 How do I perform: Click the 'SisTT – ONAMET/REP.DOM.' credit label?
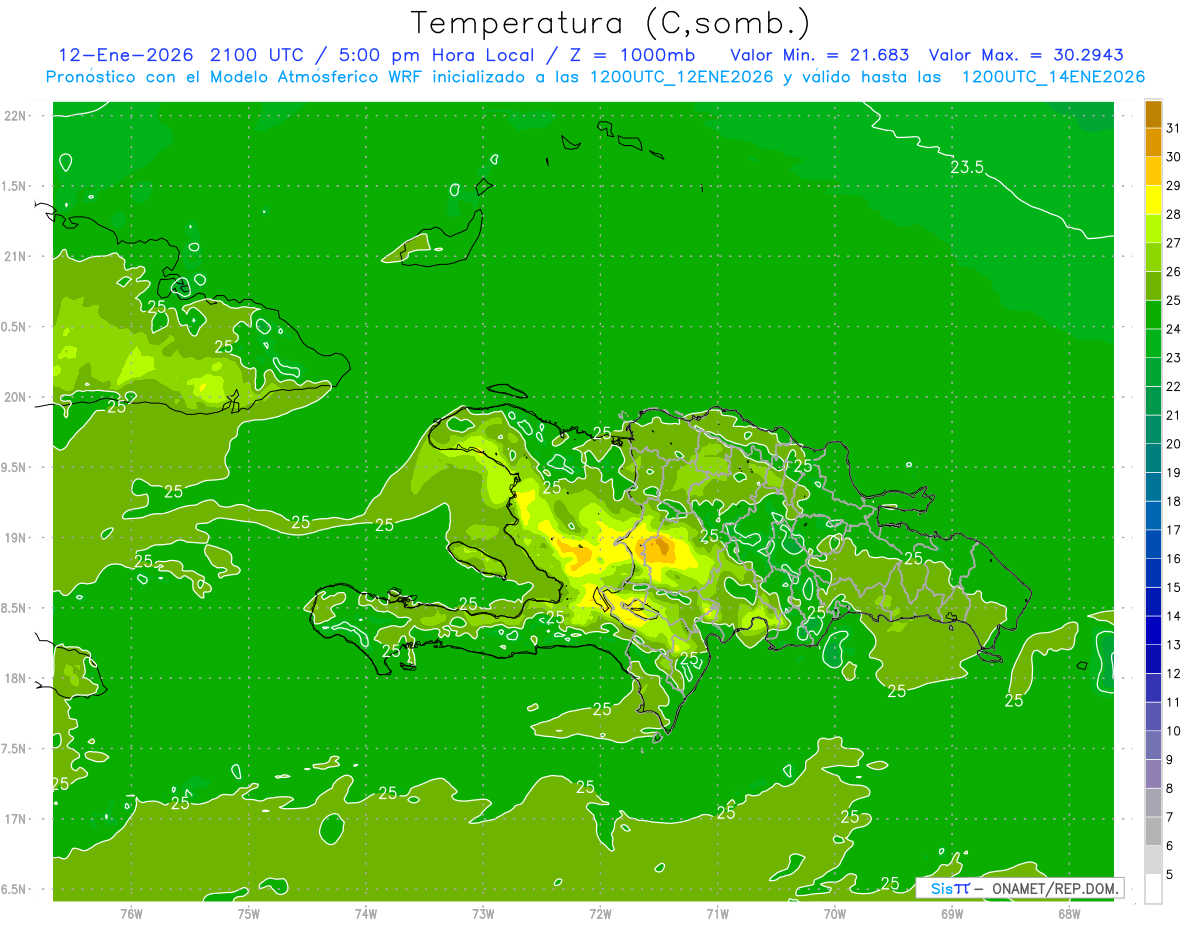click(x=1021, y=888)
